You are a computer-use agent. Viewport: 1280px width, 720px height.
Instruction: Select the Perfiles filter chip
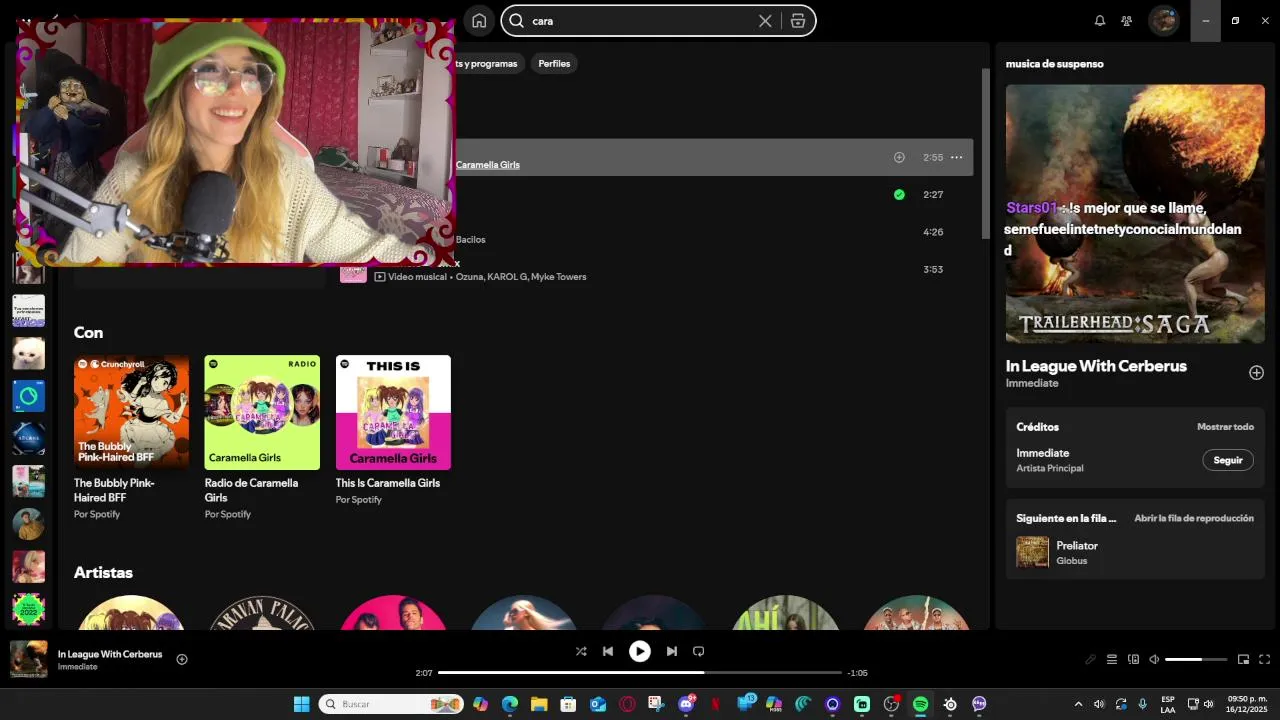(554, 64)
